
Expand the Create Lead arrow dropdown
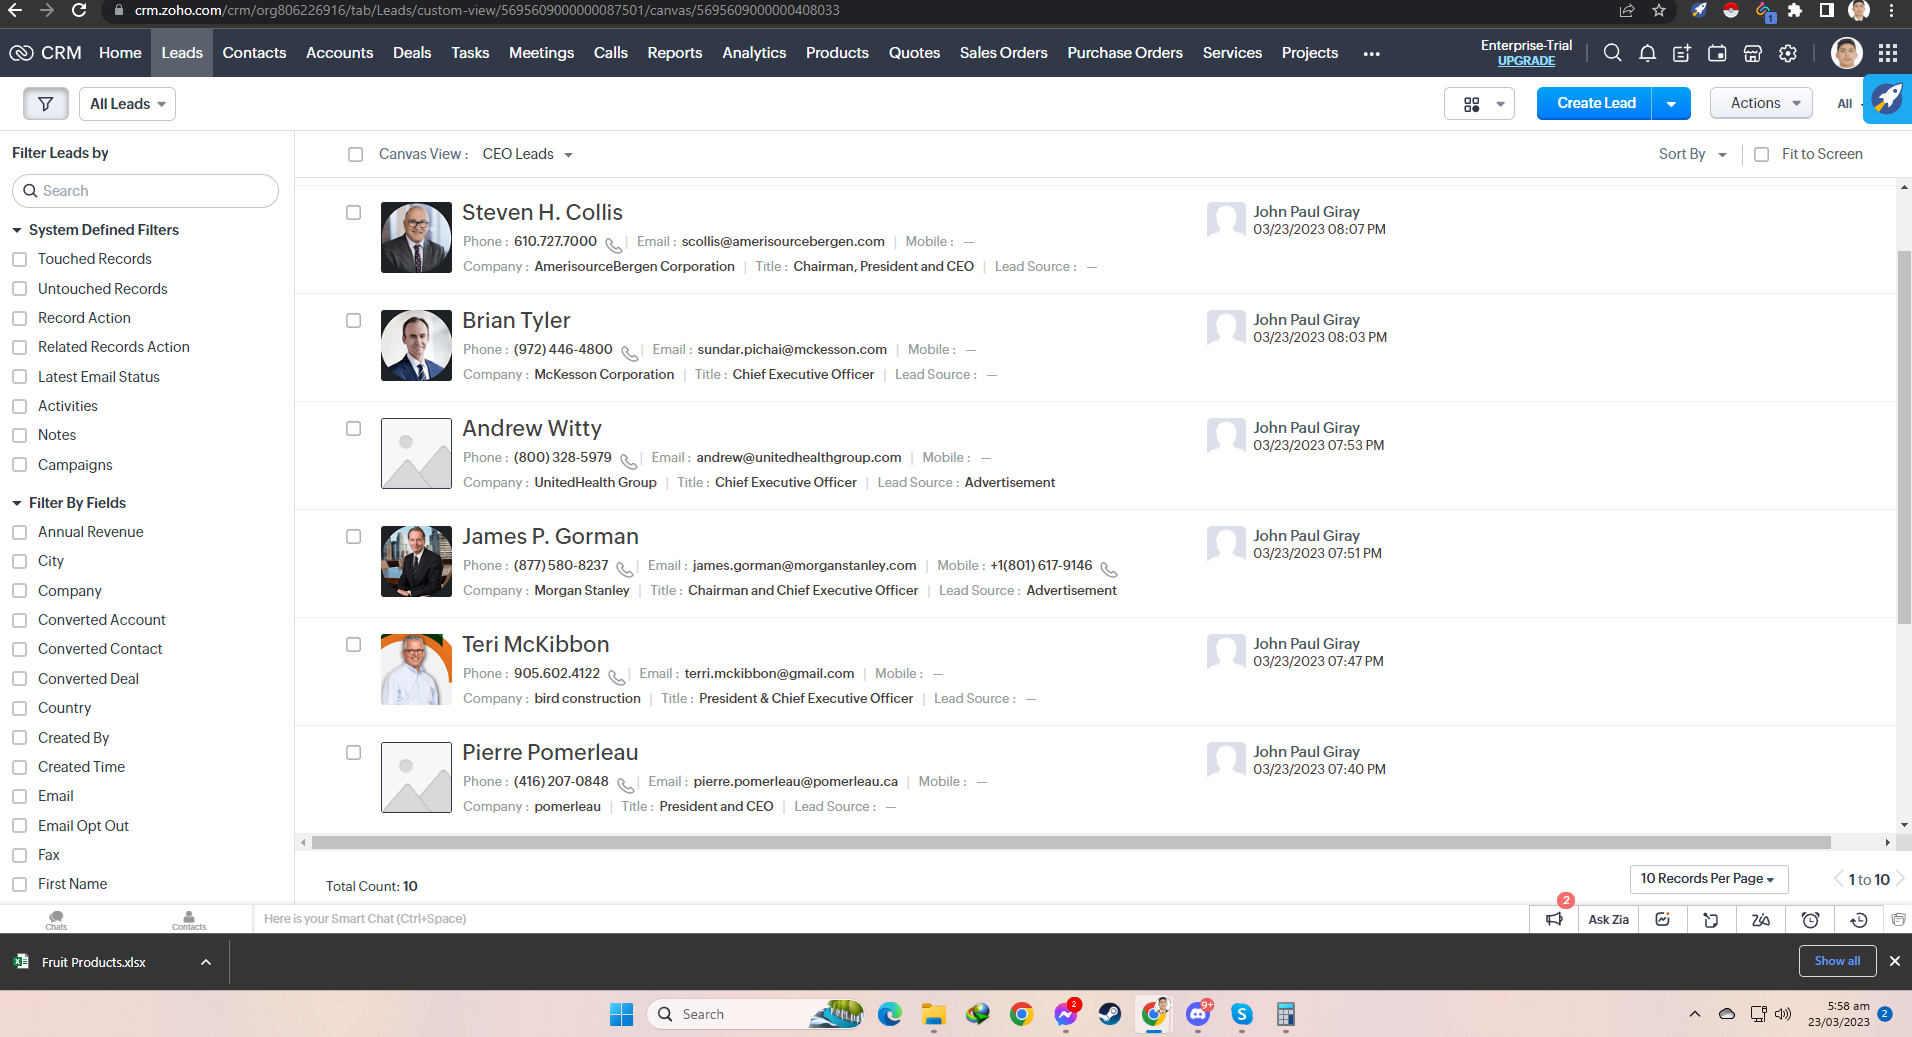point(1671,104)
